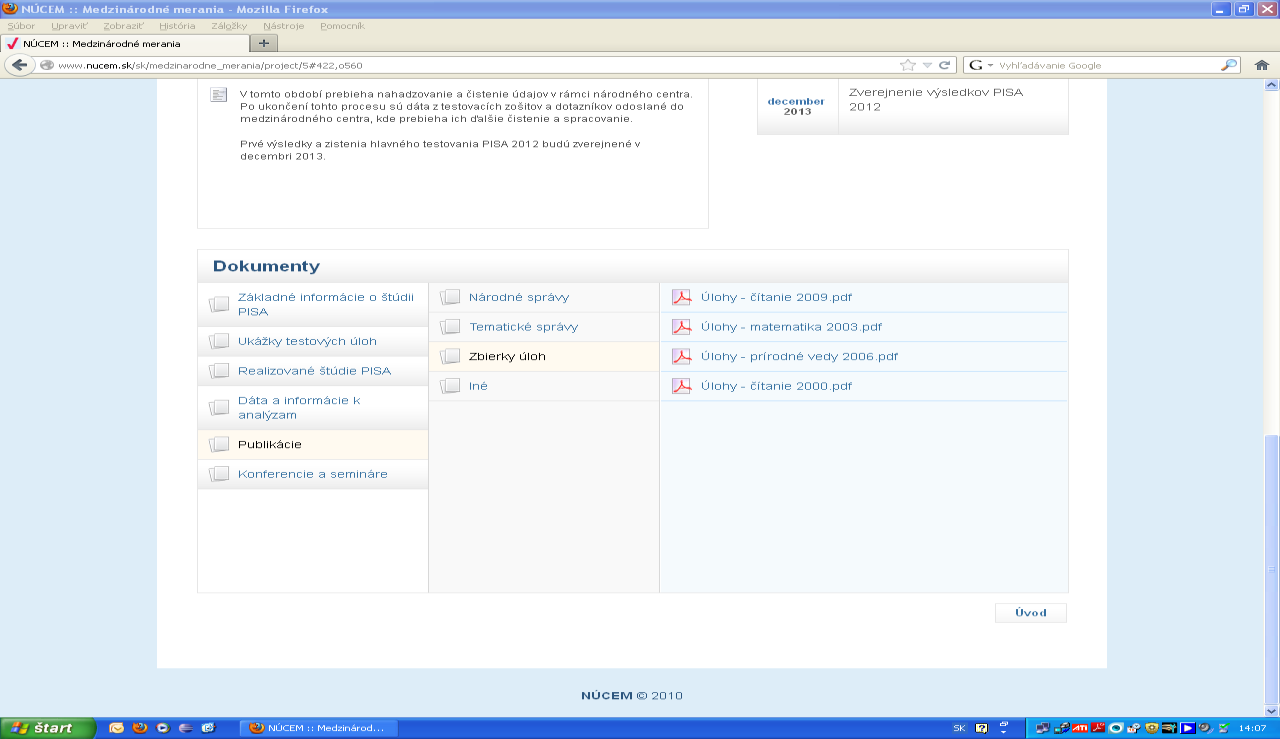This screenshot has height=739, width=1280.
Task: Open the Súbor menu
Action: (x=21, y=25)
